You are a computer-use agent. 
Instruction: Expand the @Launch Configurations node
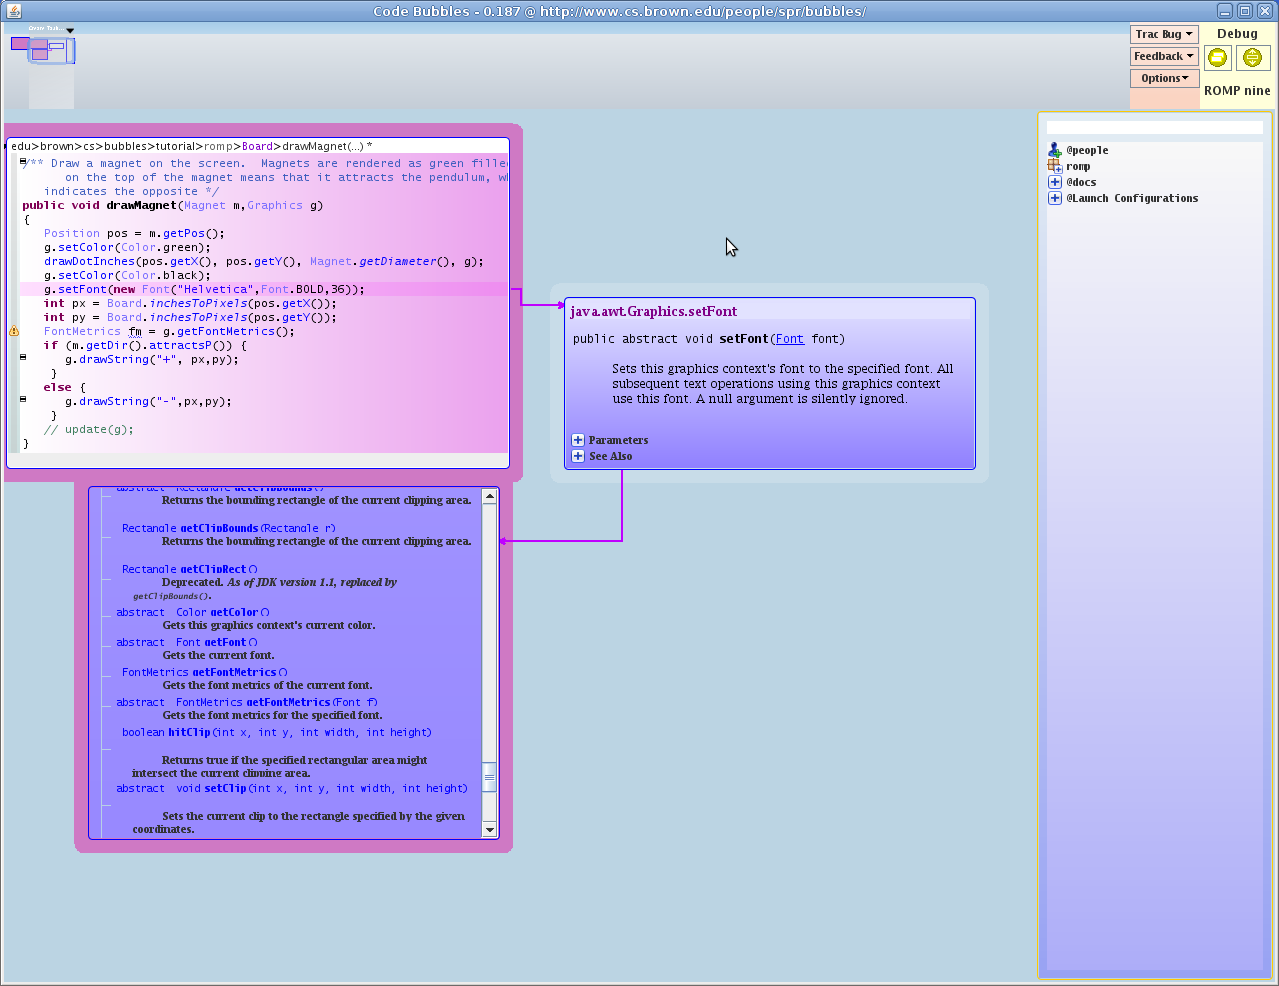(1054, 198)
